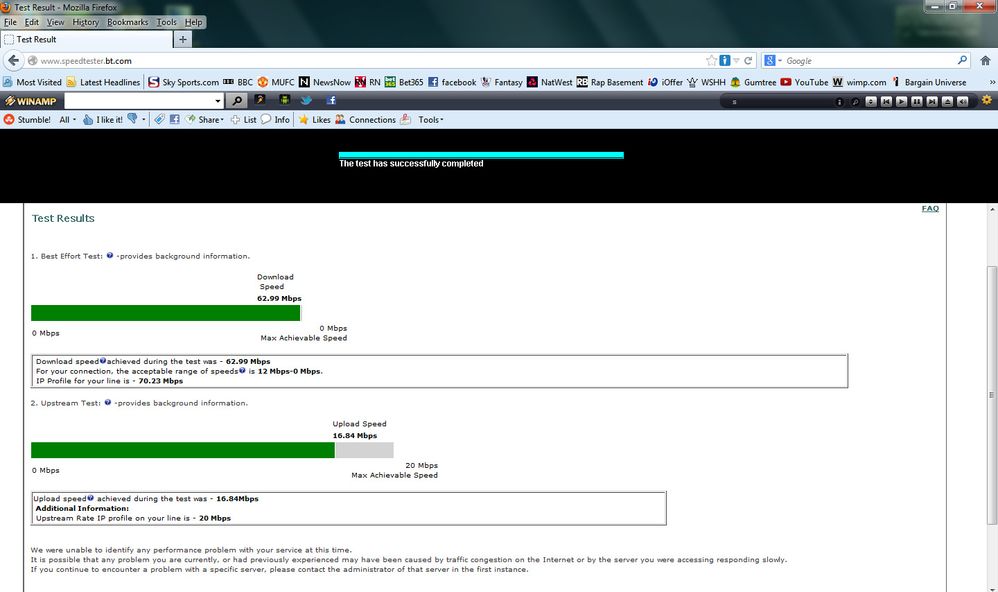Open the Gumtree bookmark
The height and width of the screenshot is (592, 998).
point(753,82)
